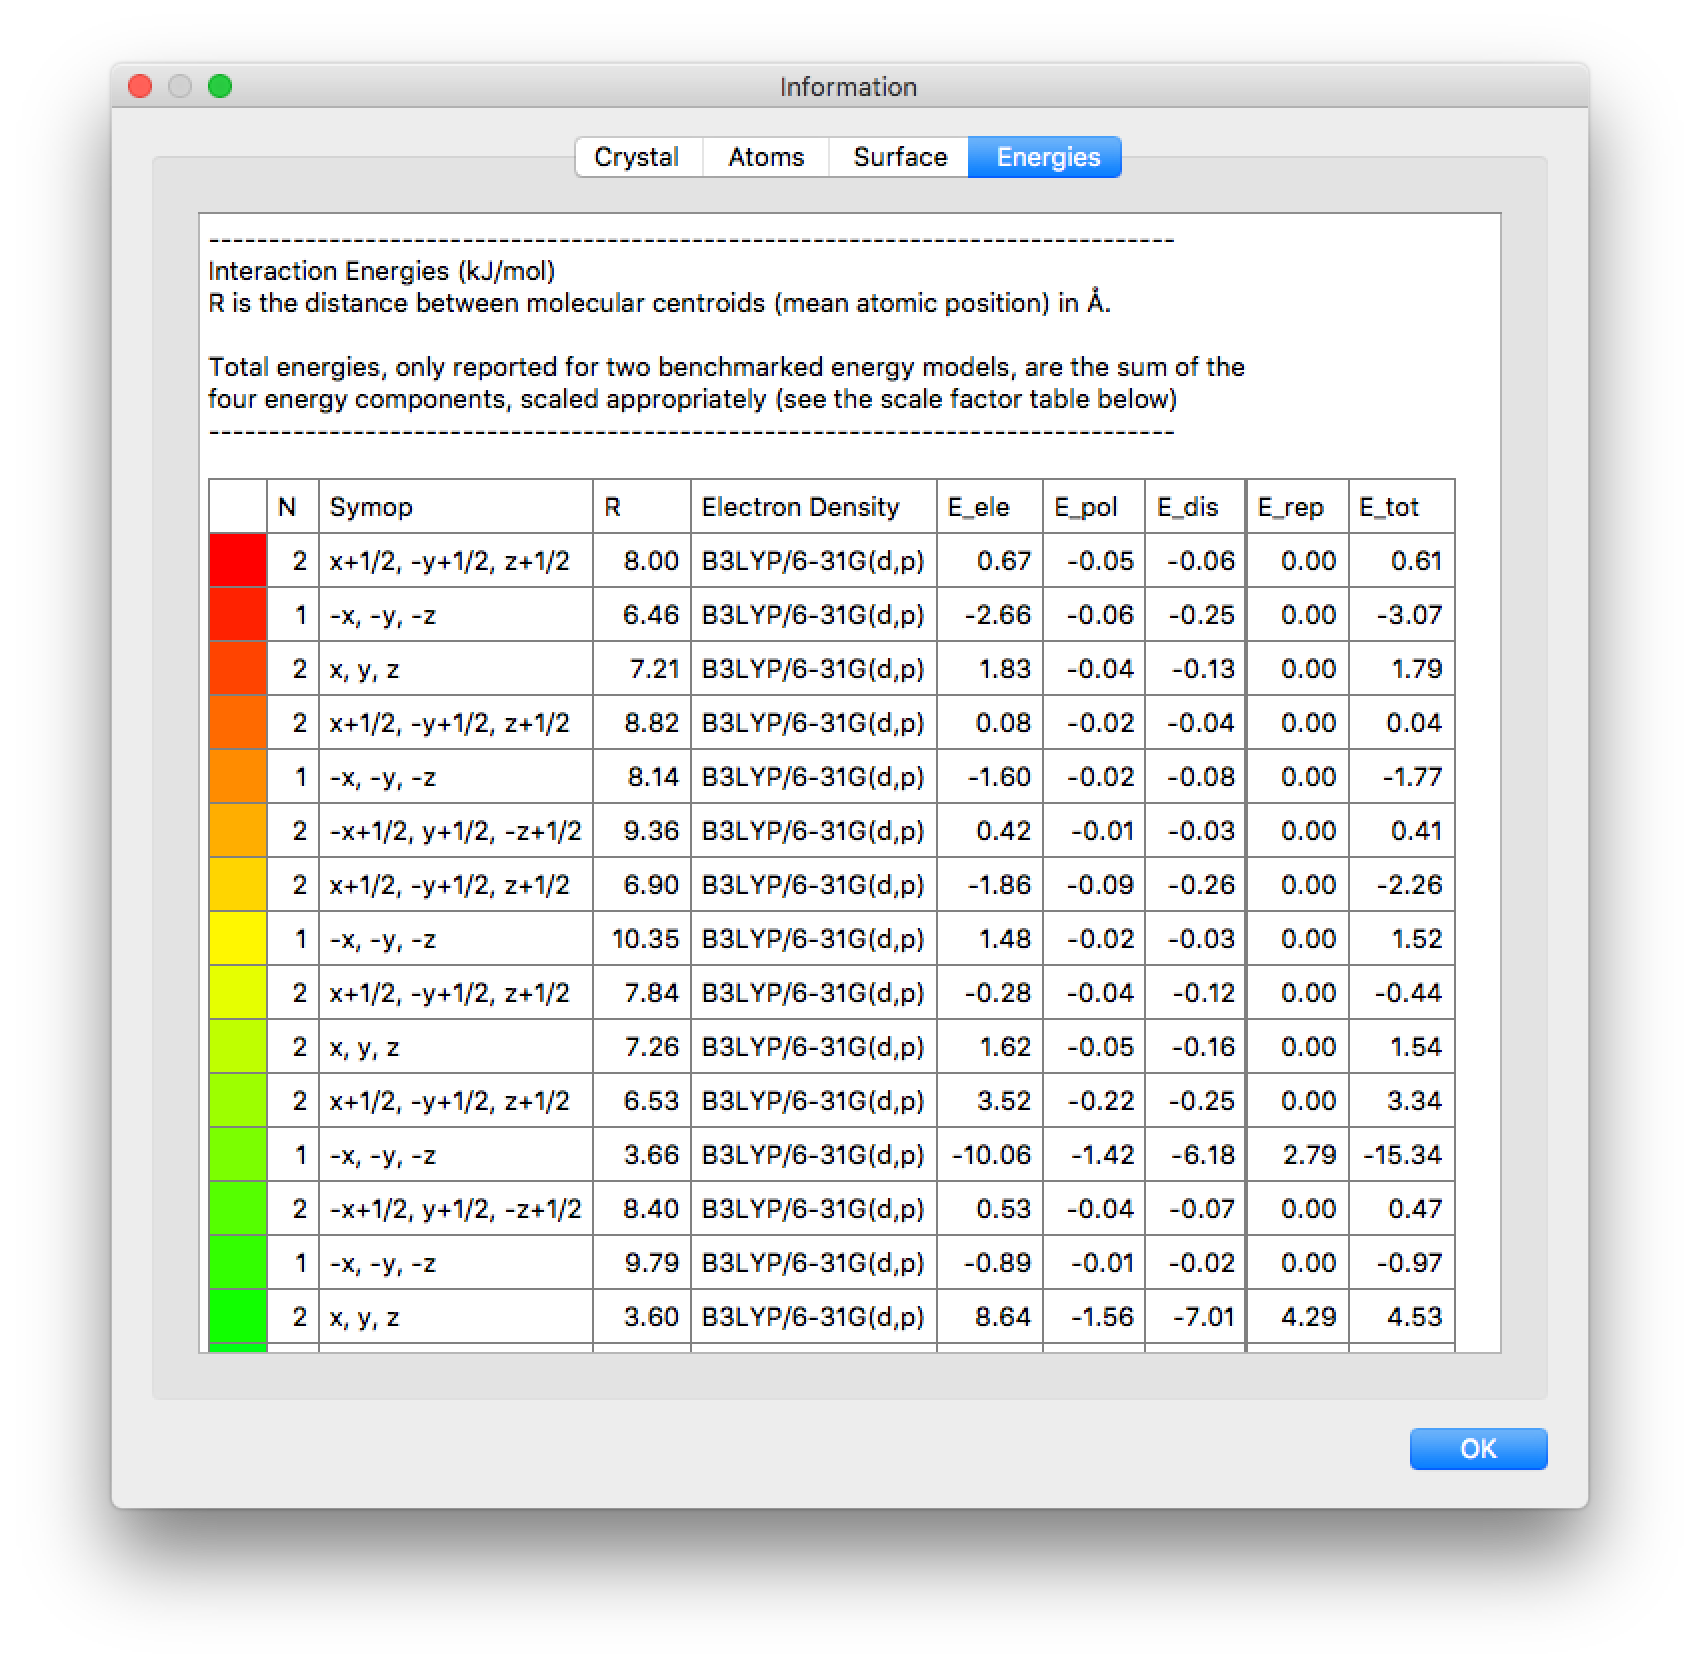
Task: Click the yellow swatch for R 10.35 row
Action: click(x=238, y=938)
